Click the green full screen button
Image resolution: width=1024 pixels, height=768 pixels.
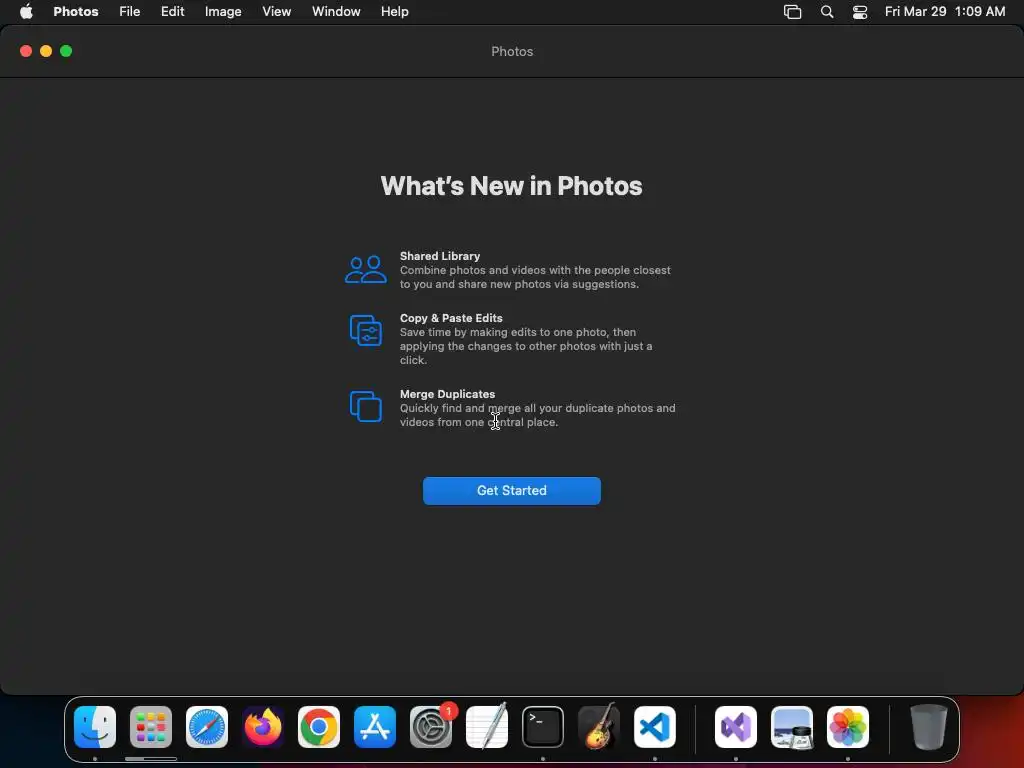(66, 51)
